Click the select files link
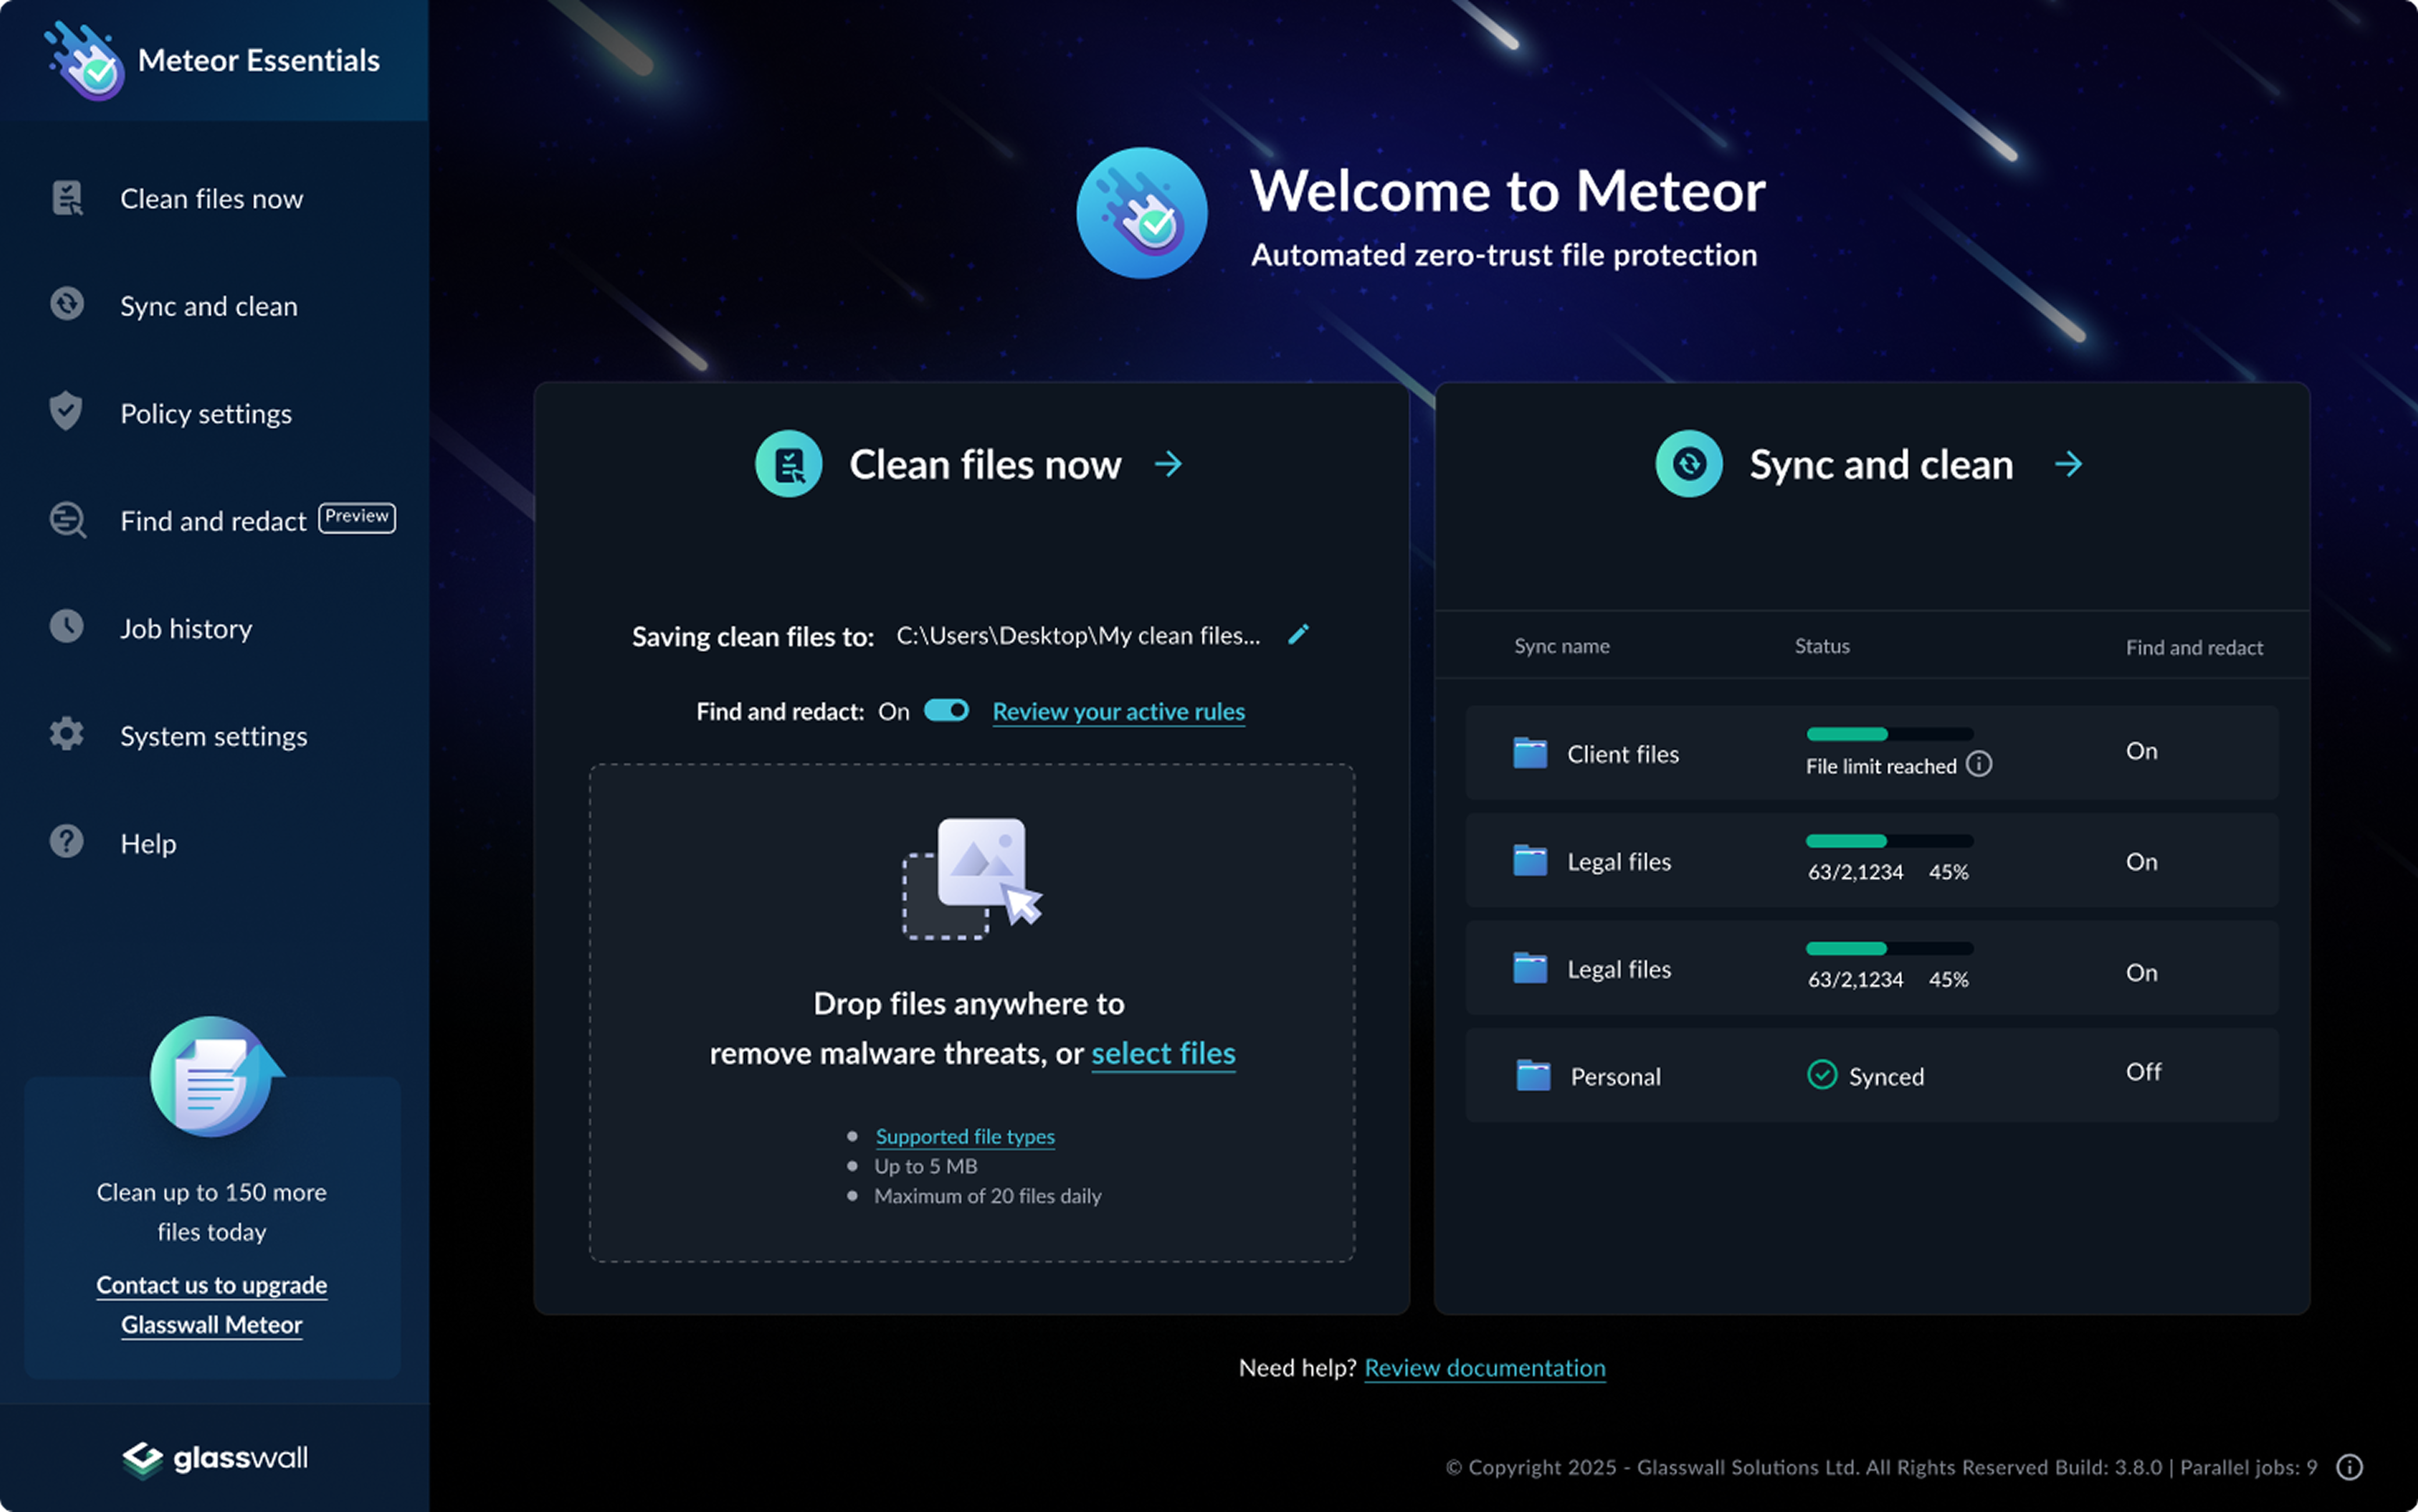The width and height of the screenshot is (2418, 1512). tap(1163, 1053)
